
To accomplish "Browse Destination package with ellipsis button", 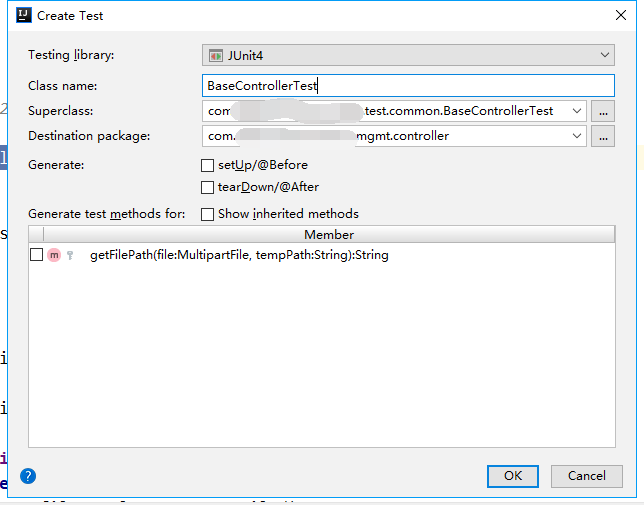I will [602, 136].
